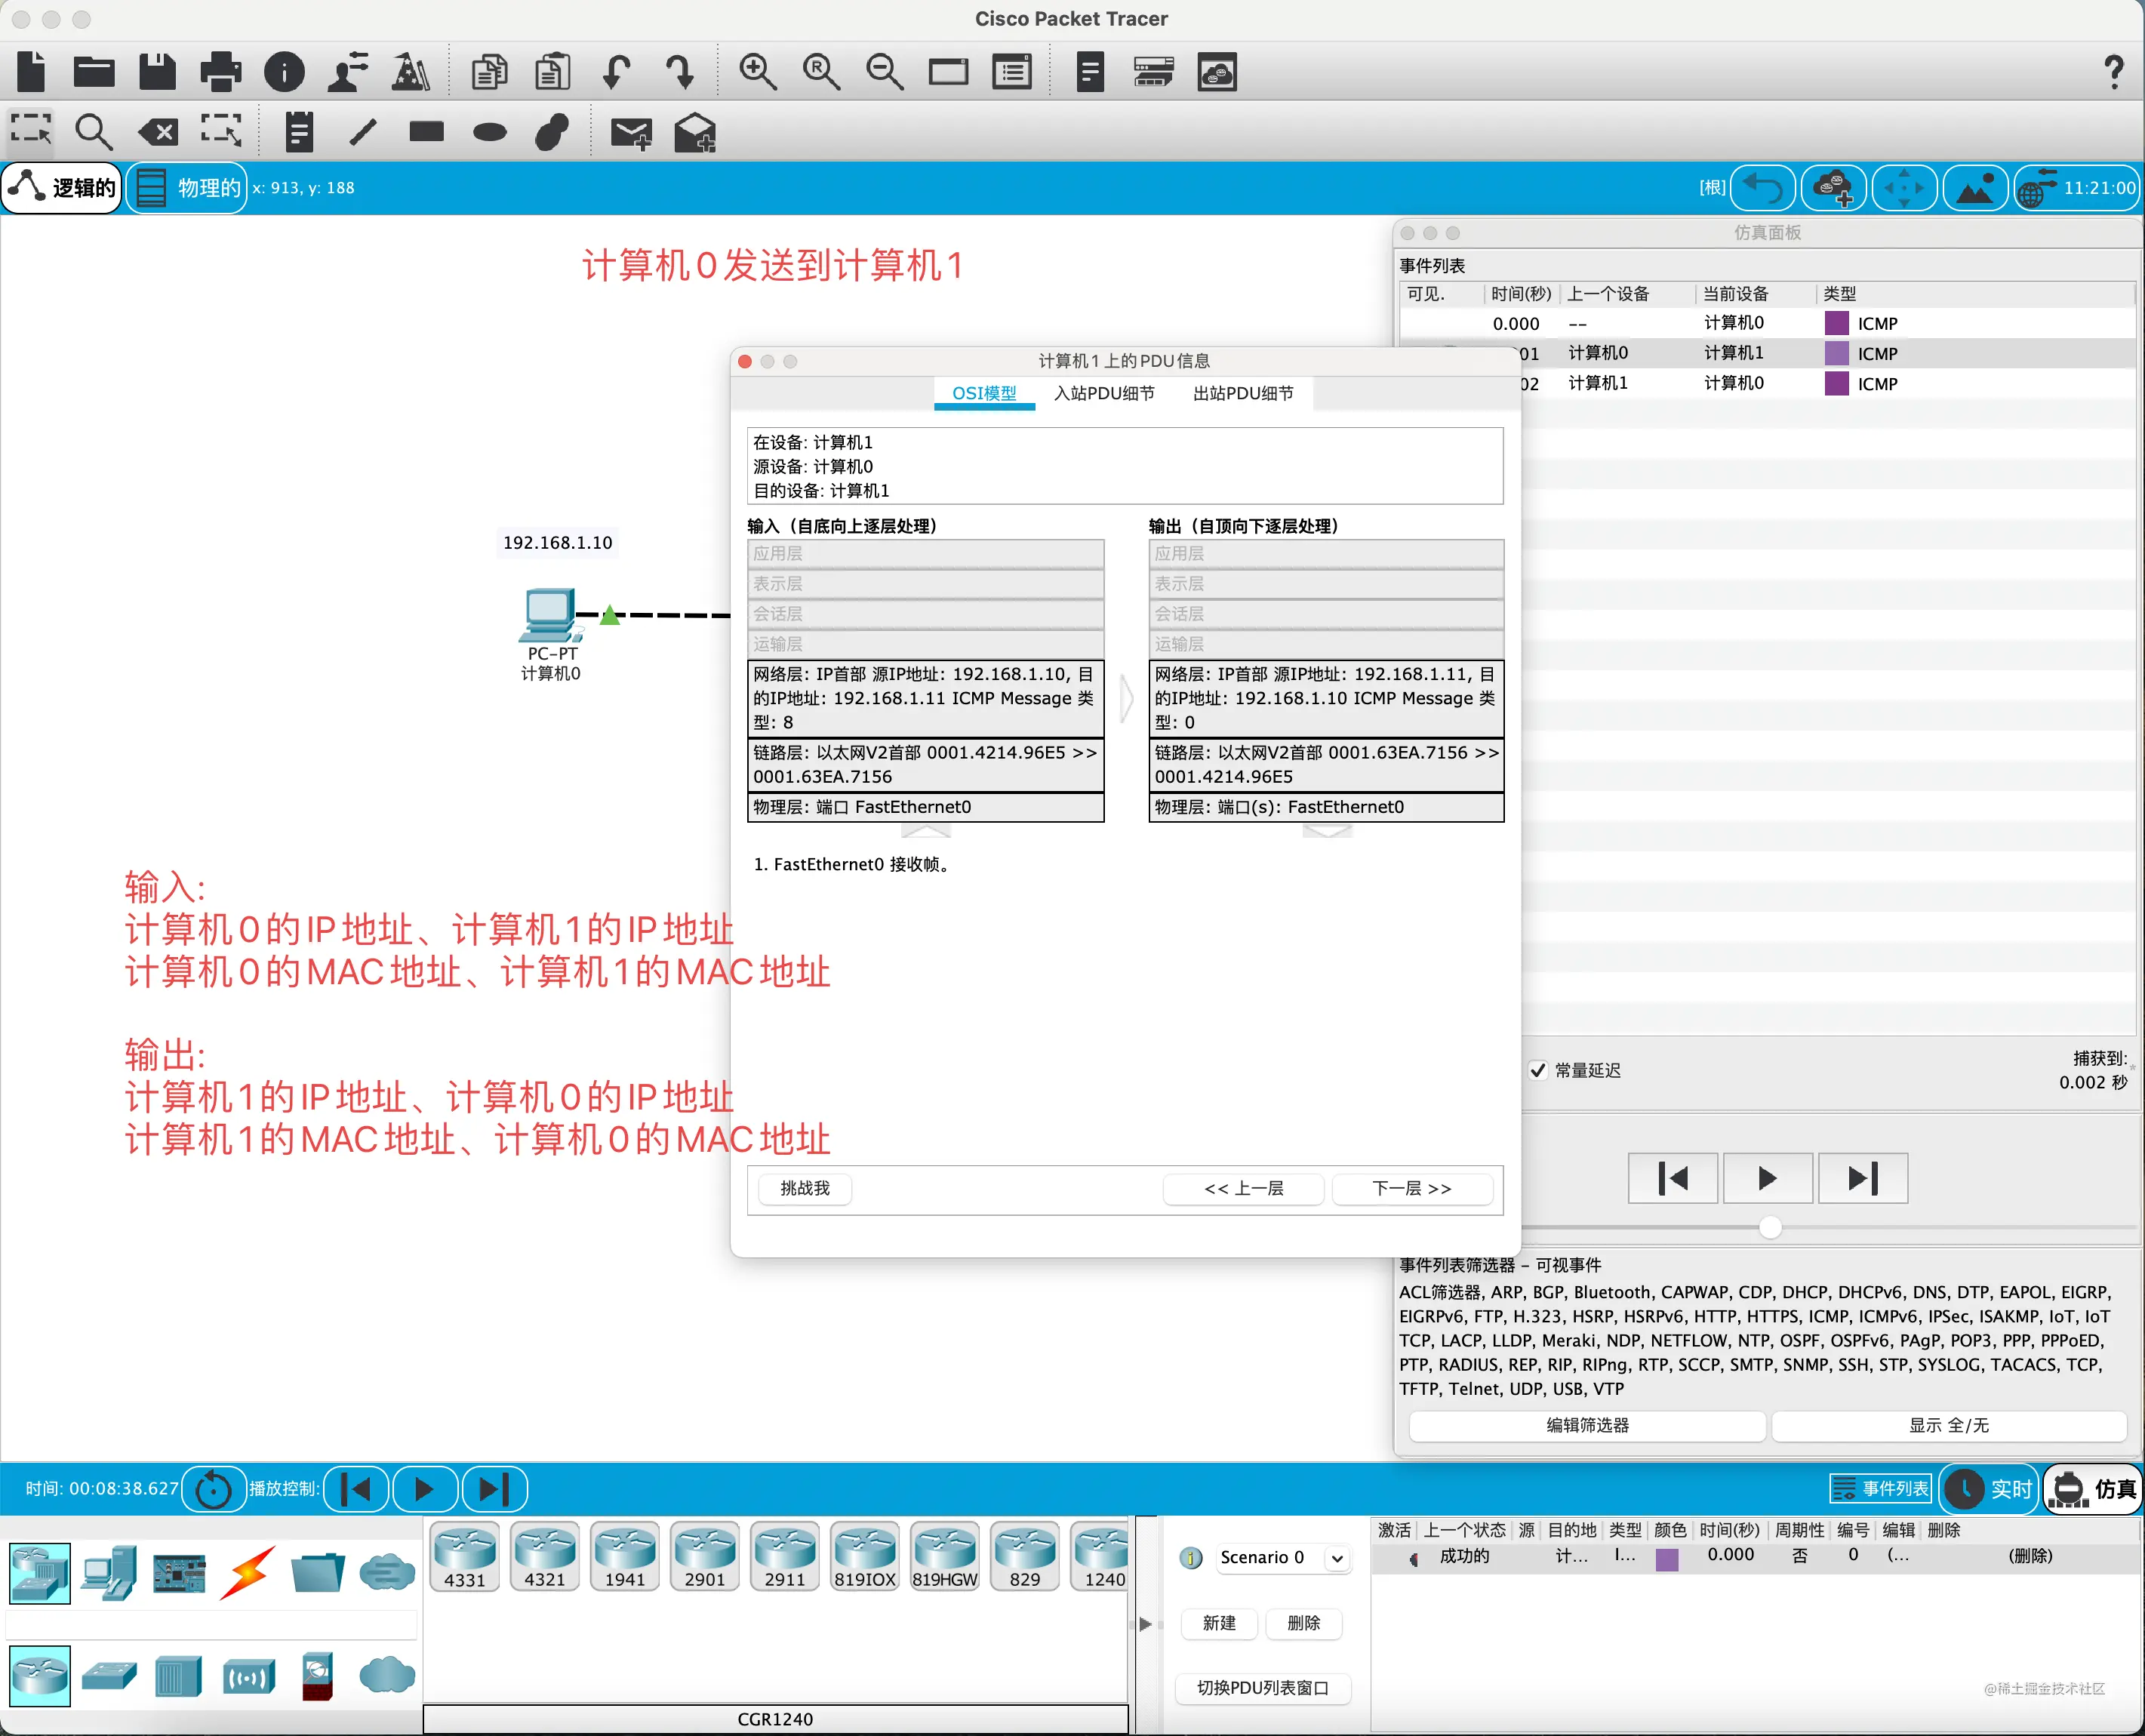Image resolution: width=2145 pixels, height=1736 pixels.
Task: Switch to 仿真 mode
Action: [2093, 1489]
